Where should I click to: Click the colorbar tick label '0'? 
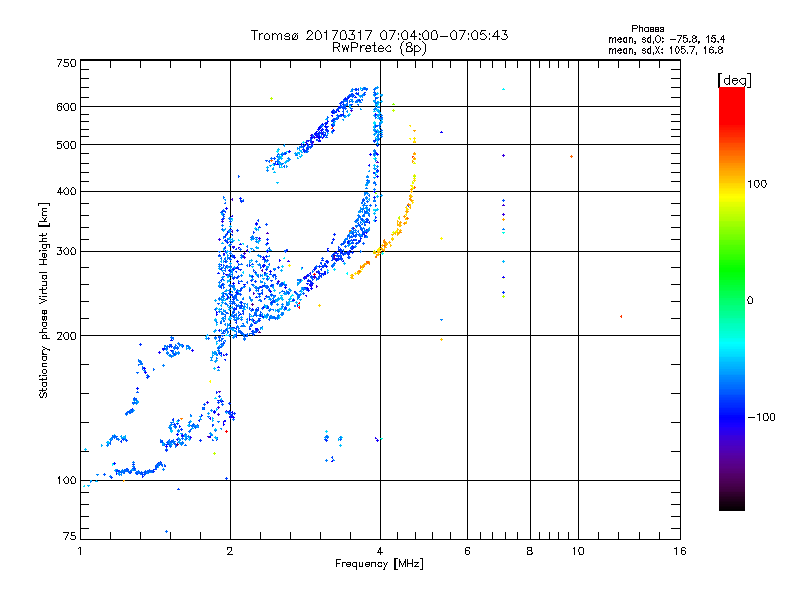point(750,301)
